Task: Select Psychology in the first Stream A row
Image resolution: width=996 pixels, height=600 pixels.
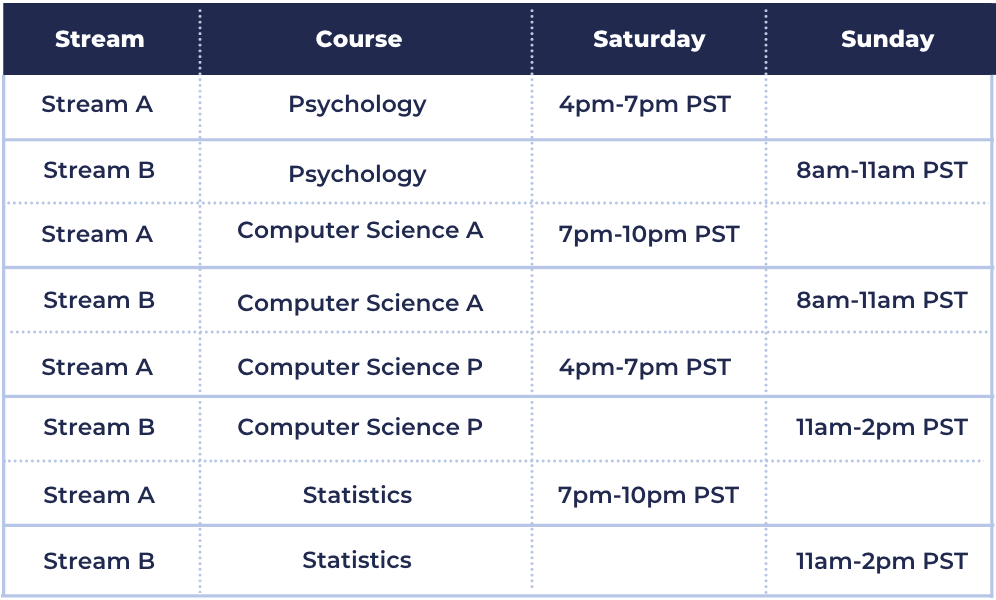Action: click(x=357, y=105)
